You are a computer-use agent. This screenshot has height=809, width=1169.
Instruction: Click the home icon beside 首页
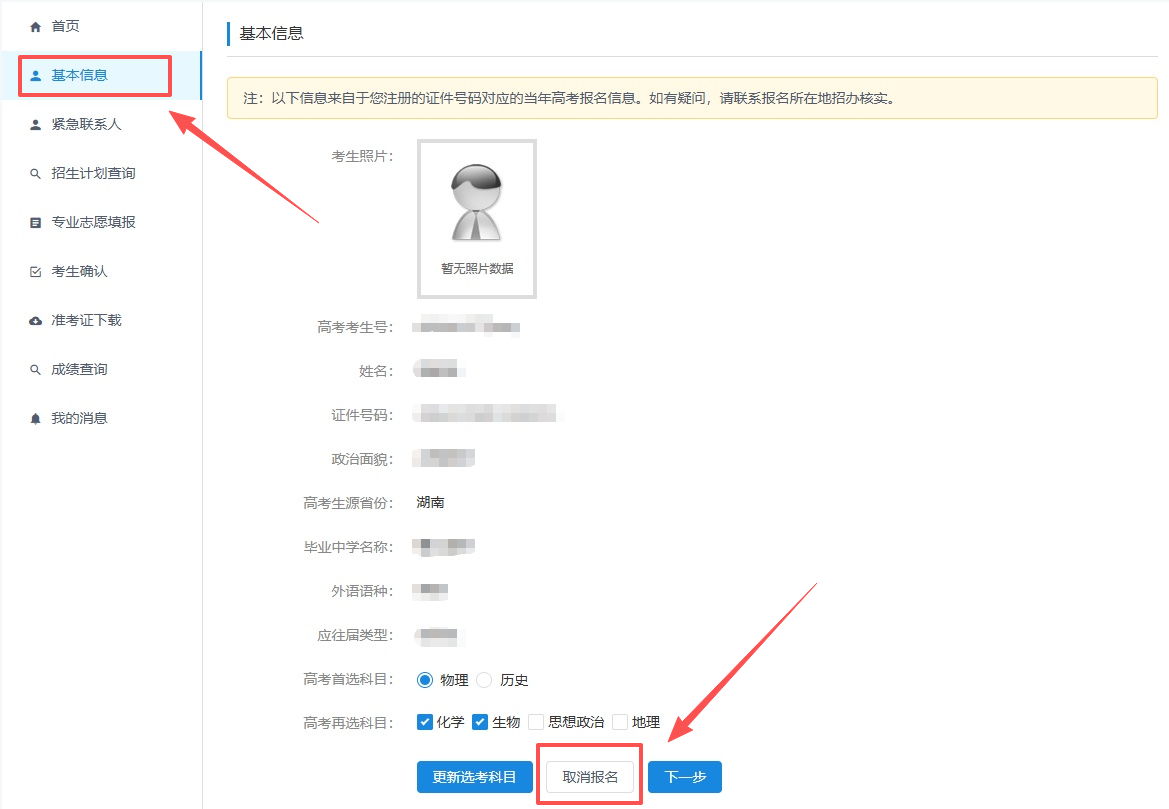36,26
